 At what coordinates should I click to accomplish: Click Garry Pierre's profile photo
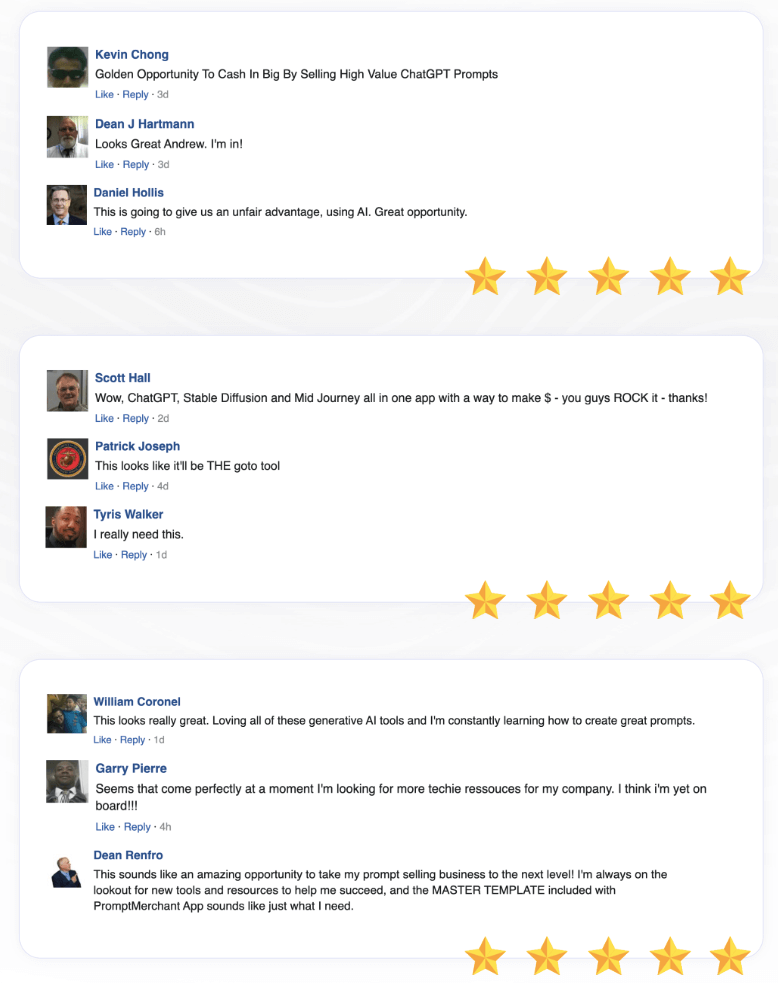point(67,781)
